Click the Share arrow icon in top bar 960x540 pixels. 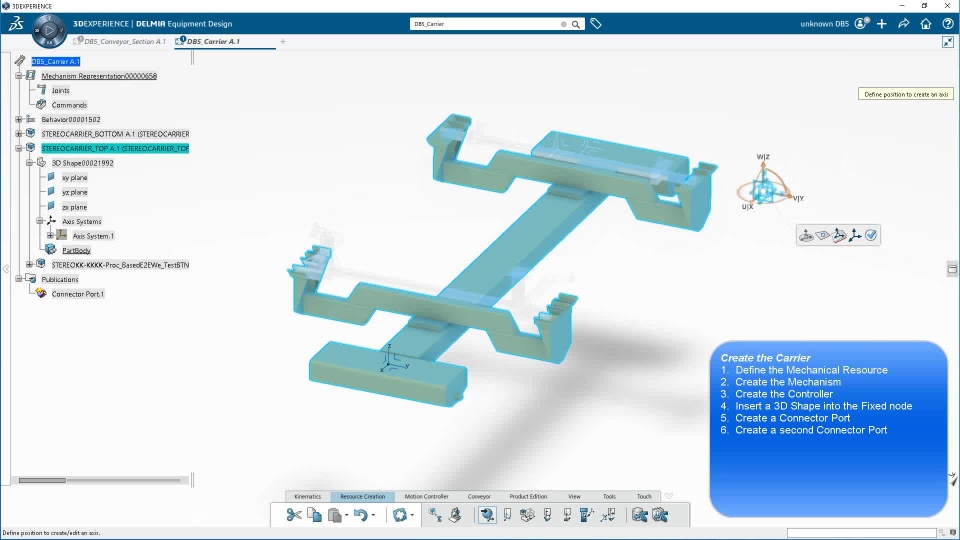click(904, 24)
